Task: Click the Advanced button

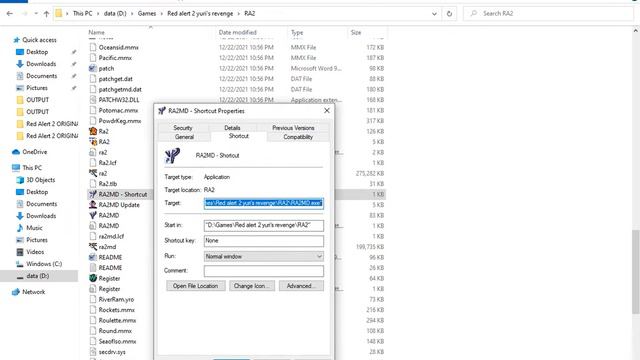Action: (x=301, y=286)
